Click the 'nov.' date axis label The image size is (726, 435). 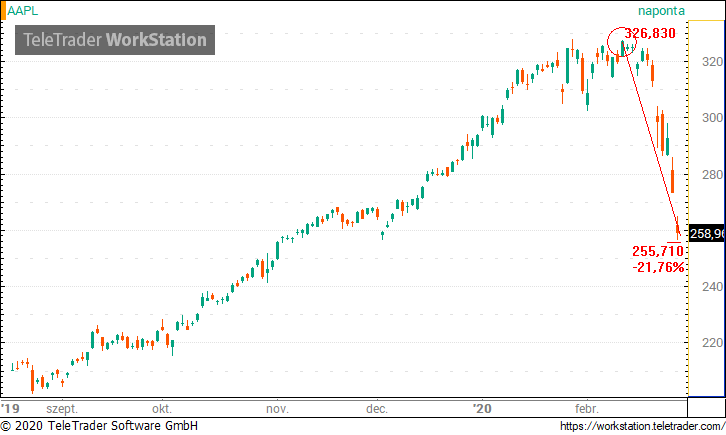[x=277, y=409]
